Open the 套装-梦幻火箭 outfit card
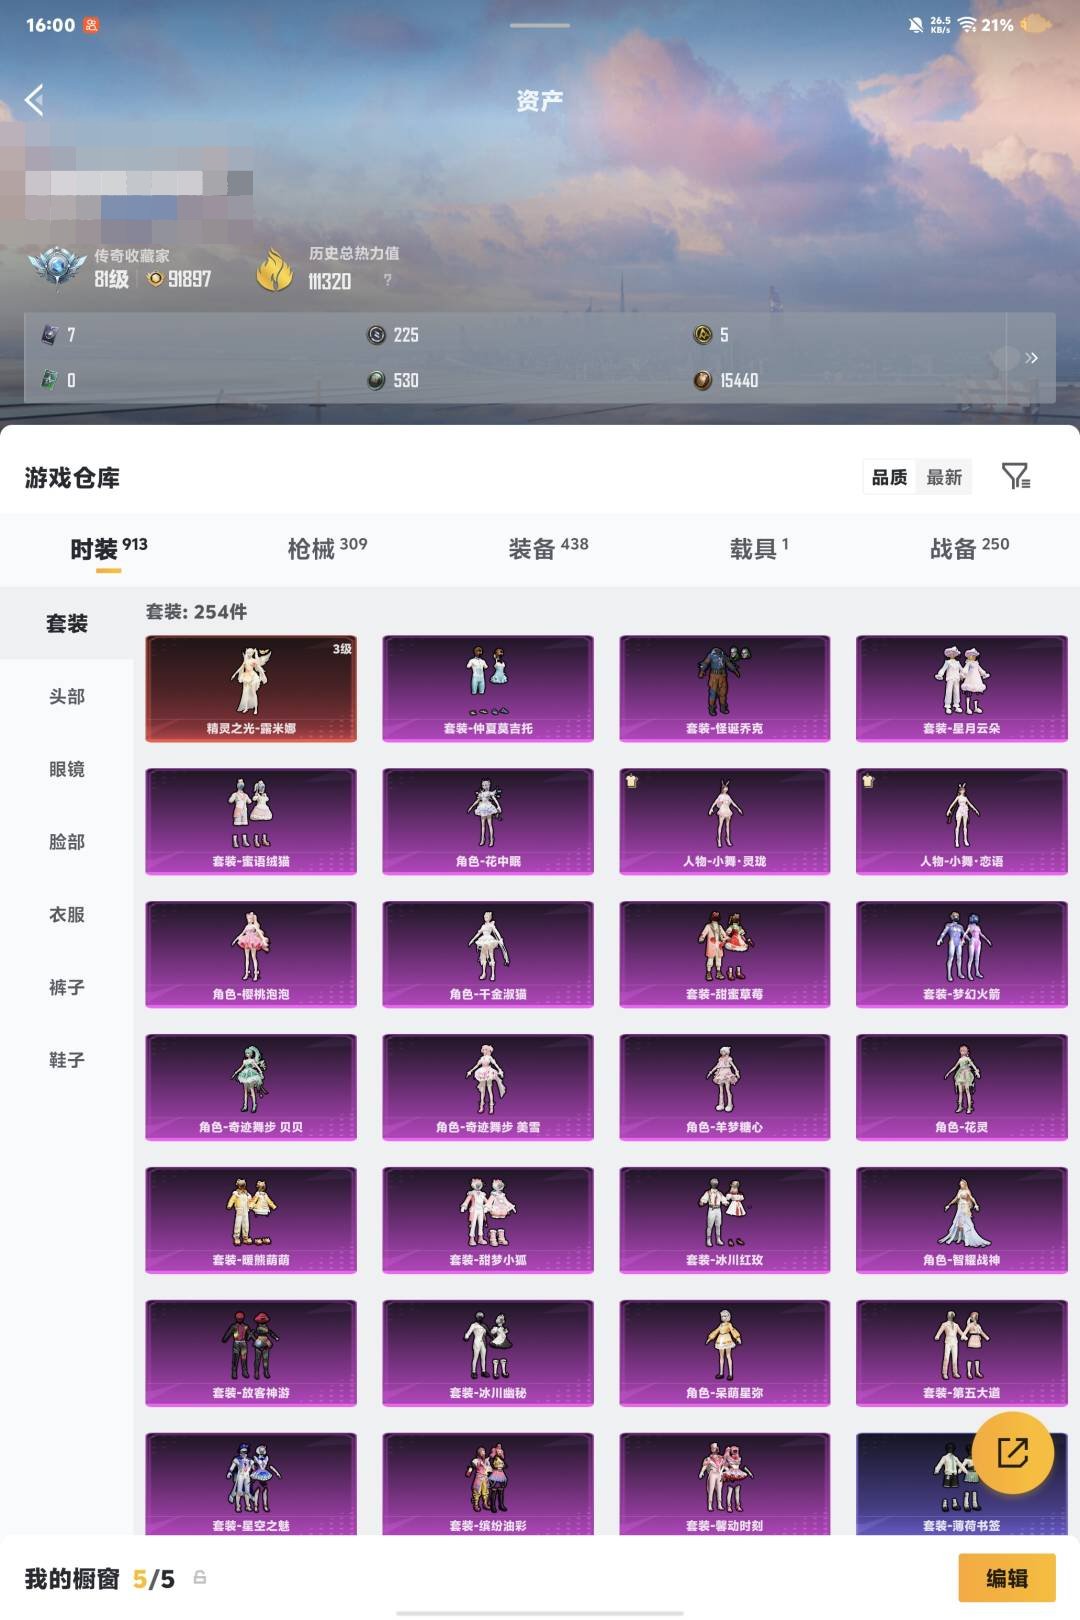 pyautogui.click(x=962, y=955)
